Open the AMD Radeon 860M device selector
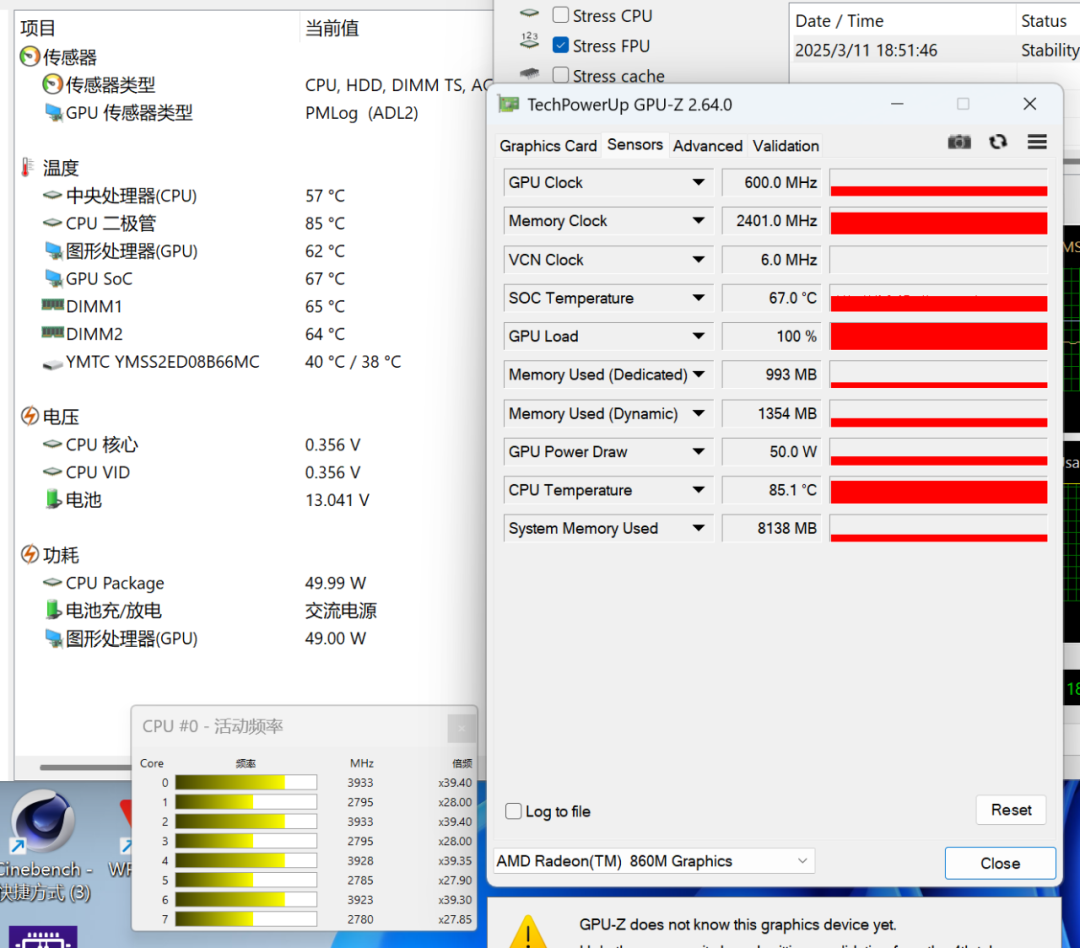1080x948 pixels. (654, 861)
